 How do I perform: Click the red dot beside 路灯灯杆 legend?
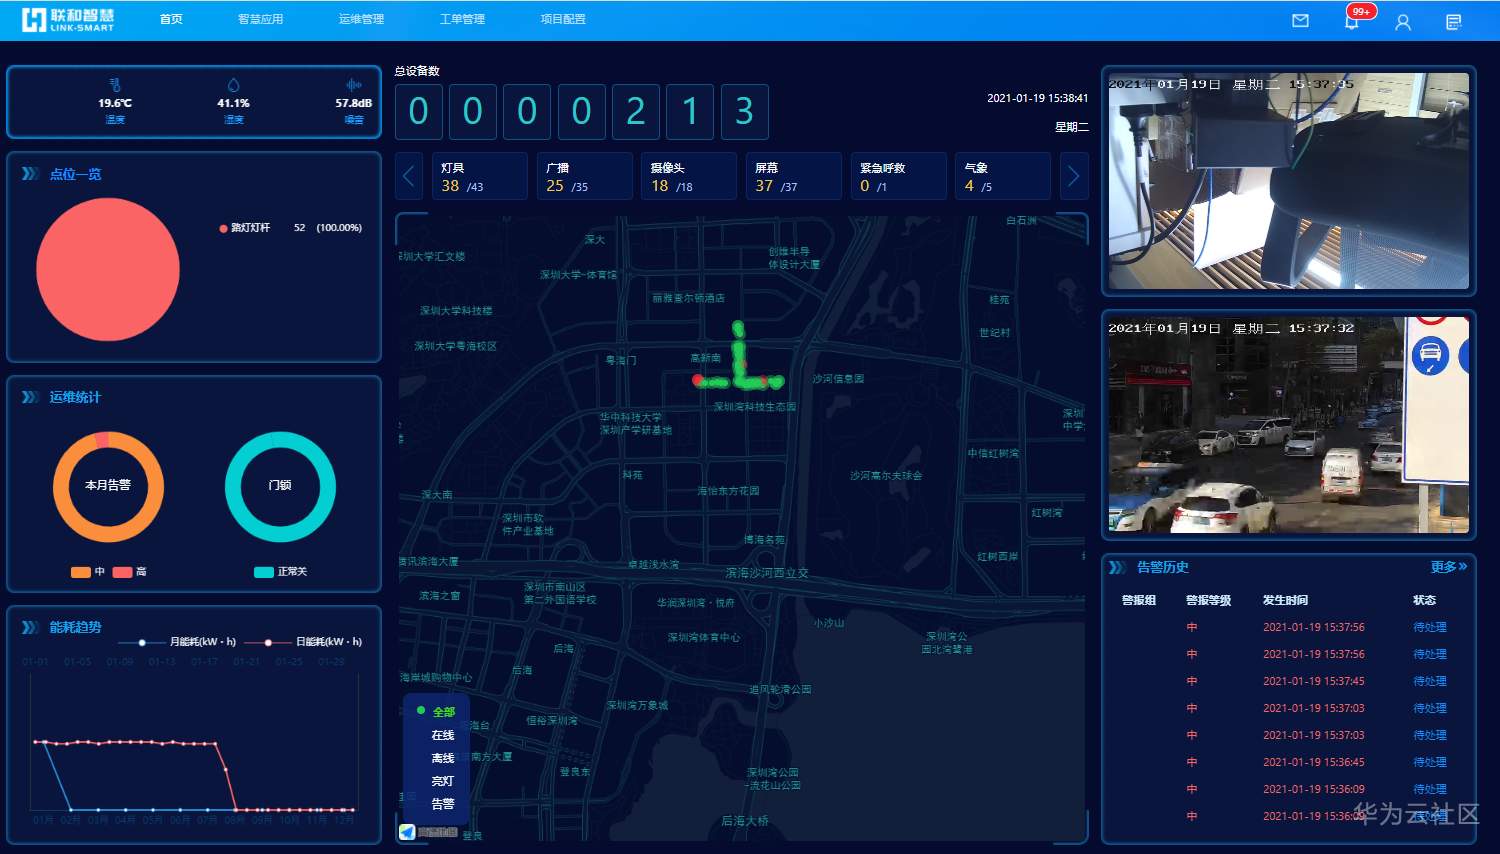(x=223, y=228)
